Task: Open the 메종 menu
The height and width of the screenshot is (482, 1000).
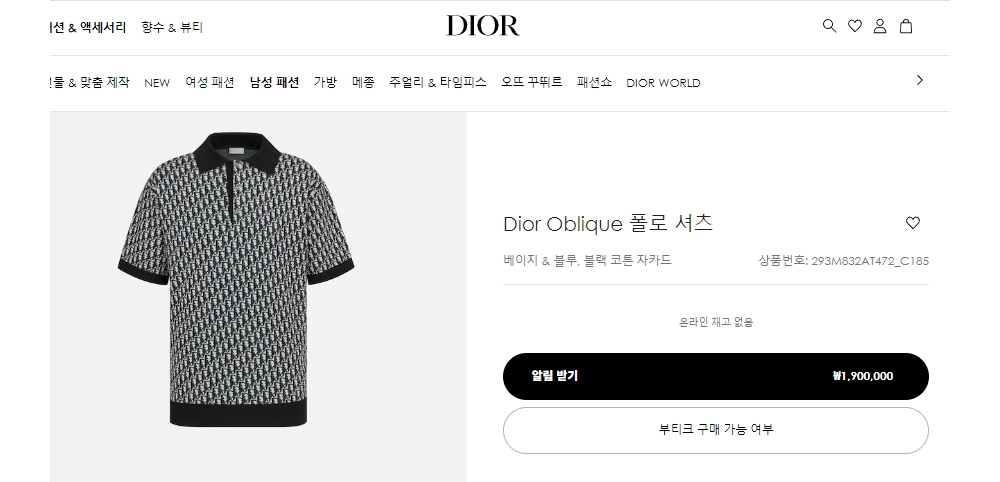Action: coord(364,82)
